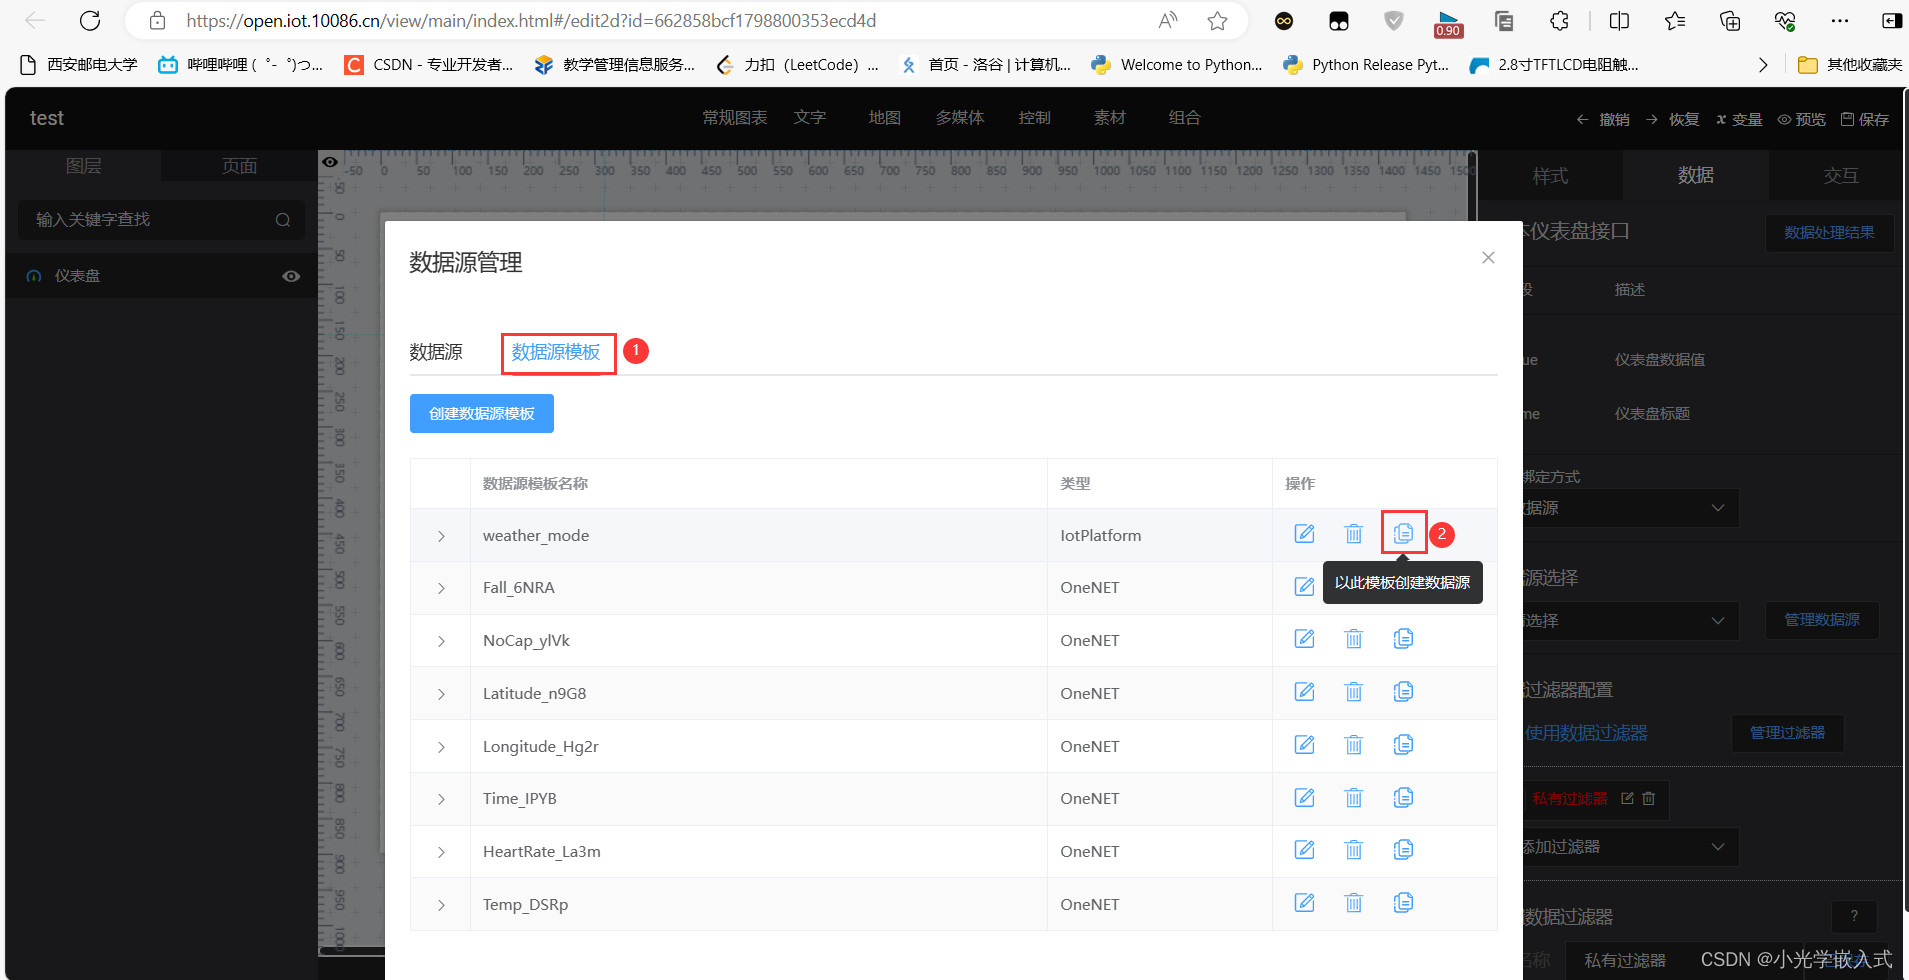
Task: Delete the NoCap_ylVk template
Action: pos(1353,639)
